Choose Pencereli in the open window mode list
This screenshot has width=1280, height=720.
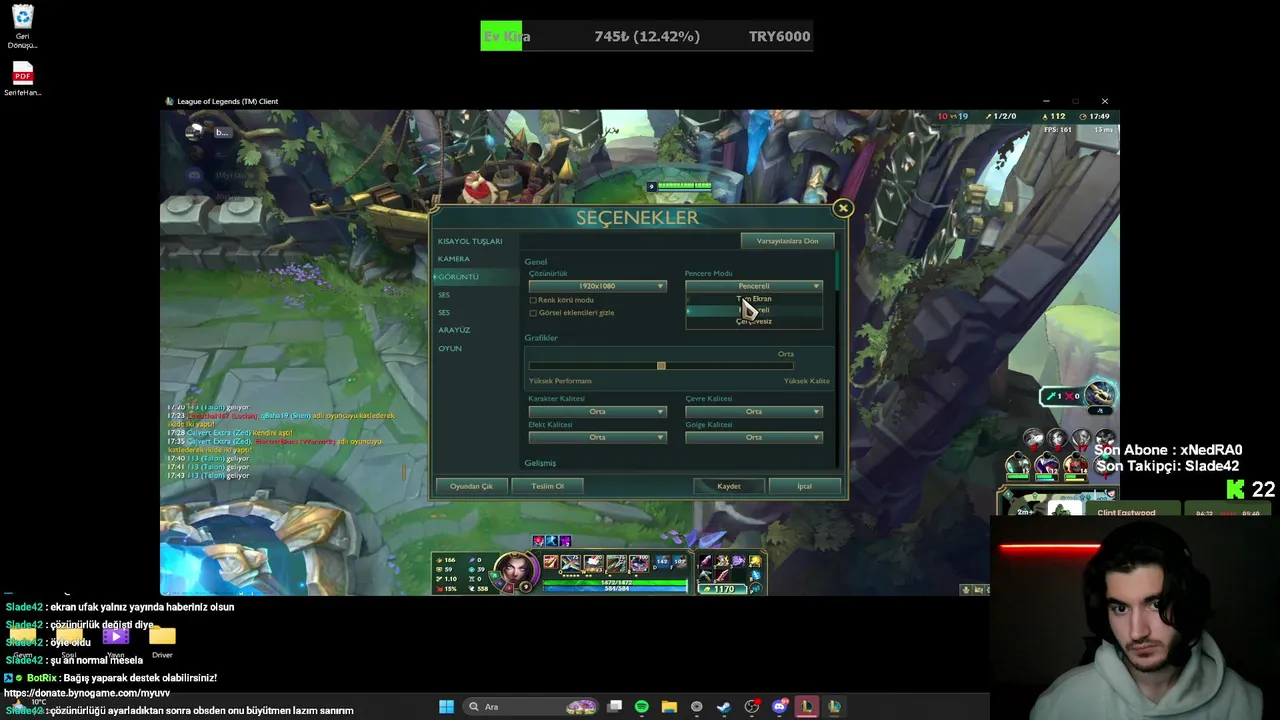click(x=754, y=310)
